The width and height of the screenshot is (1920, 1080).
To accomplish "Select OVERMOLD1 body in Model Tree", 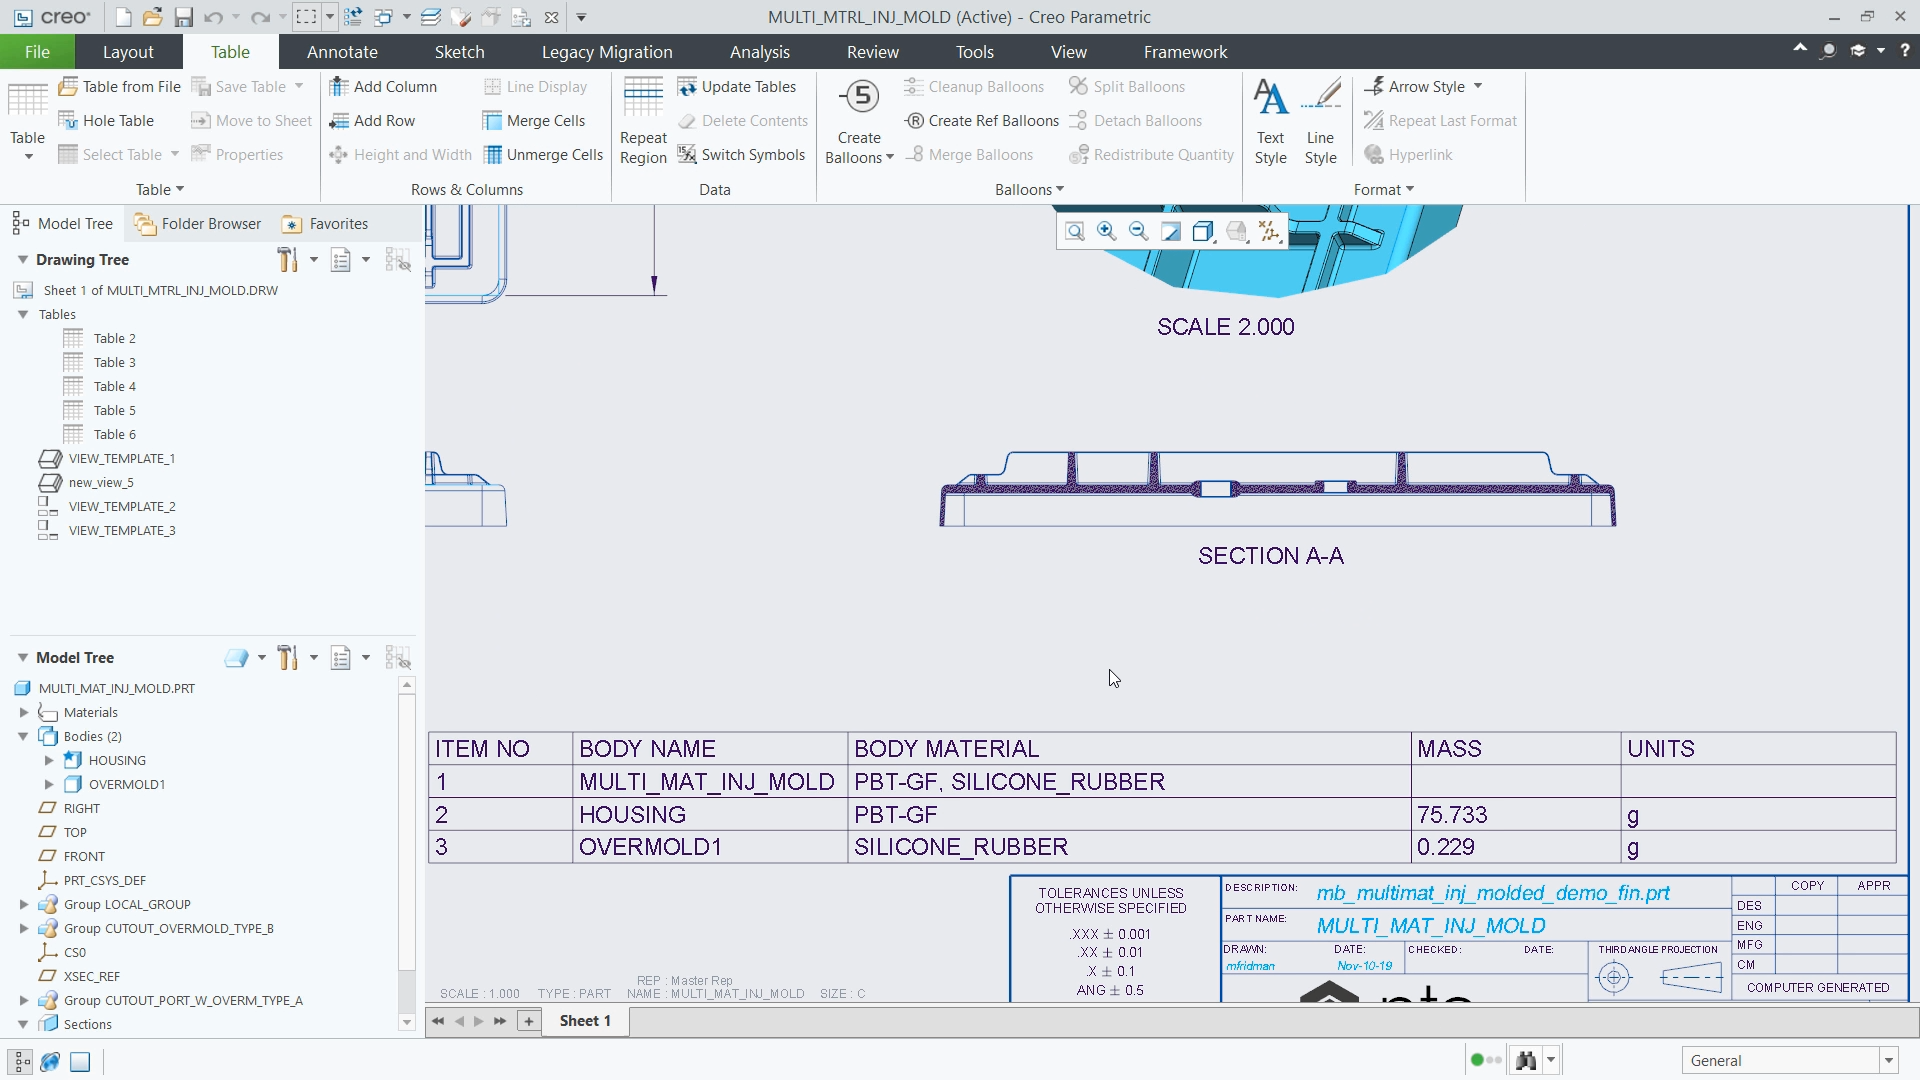I will 115,784.
